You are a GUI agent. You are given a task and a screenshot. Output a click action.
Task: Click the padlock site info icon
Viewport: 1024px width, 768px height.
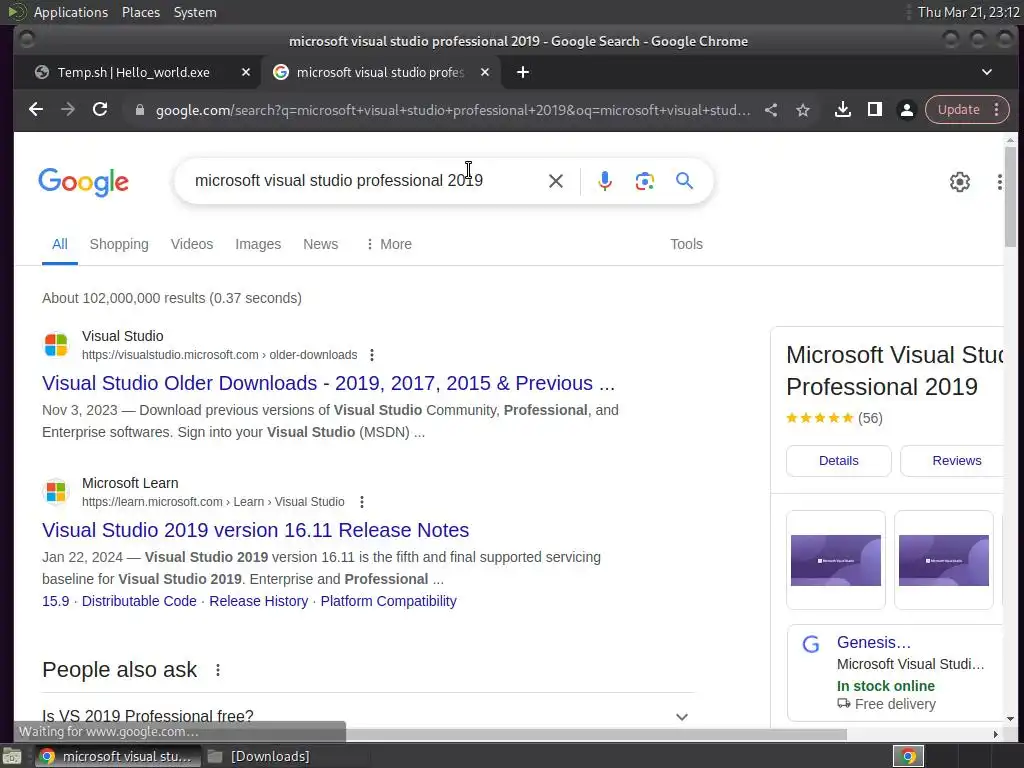tap(139, 110)
